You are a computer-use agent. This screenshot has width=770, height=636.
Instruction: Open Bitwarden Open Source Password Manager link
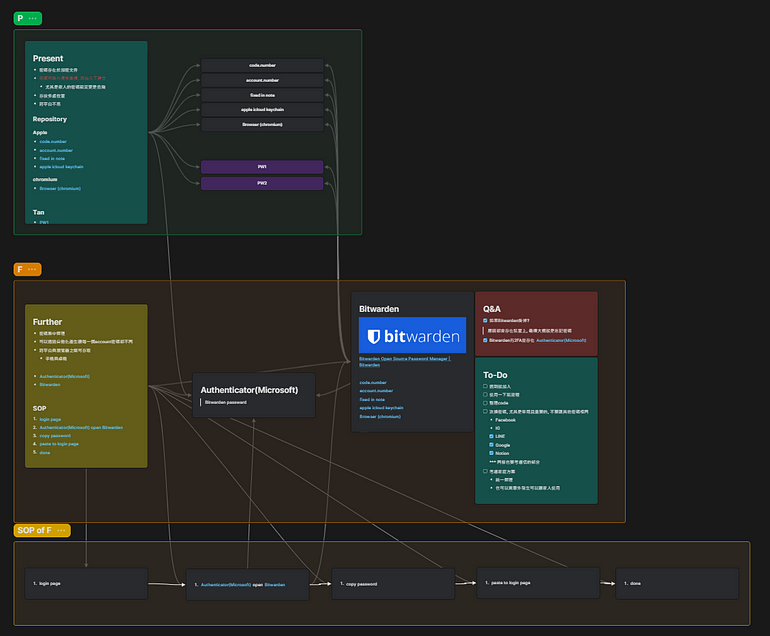point(404,361)
